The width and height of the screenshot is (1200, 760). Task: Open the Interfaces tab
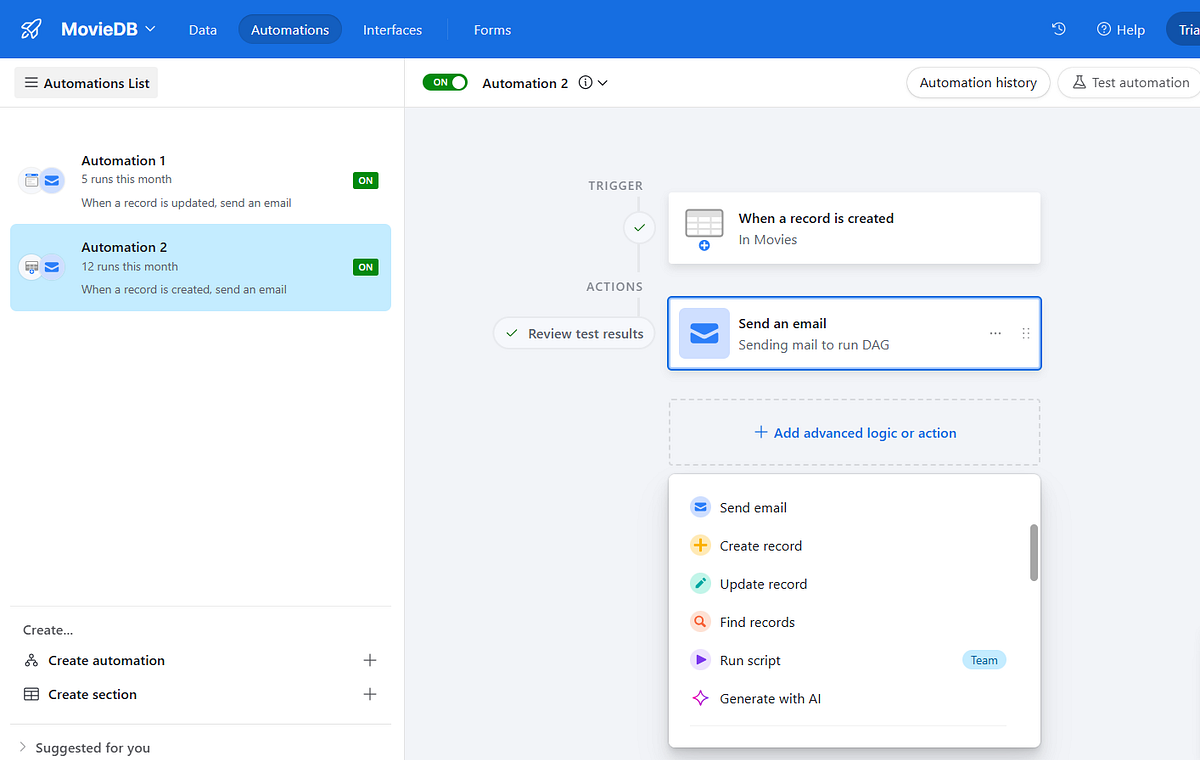click(x=392, y=30)
